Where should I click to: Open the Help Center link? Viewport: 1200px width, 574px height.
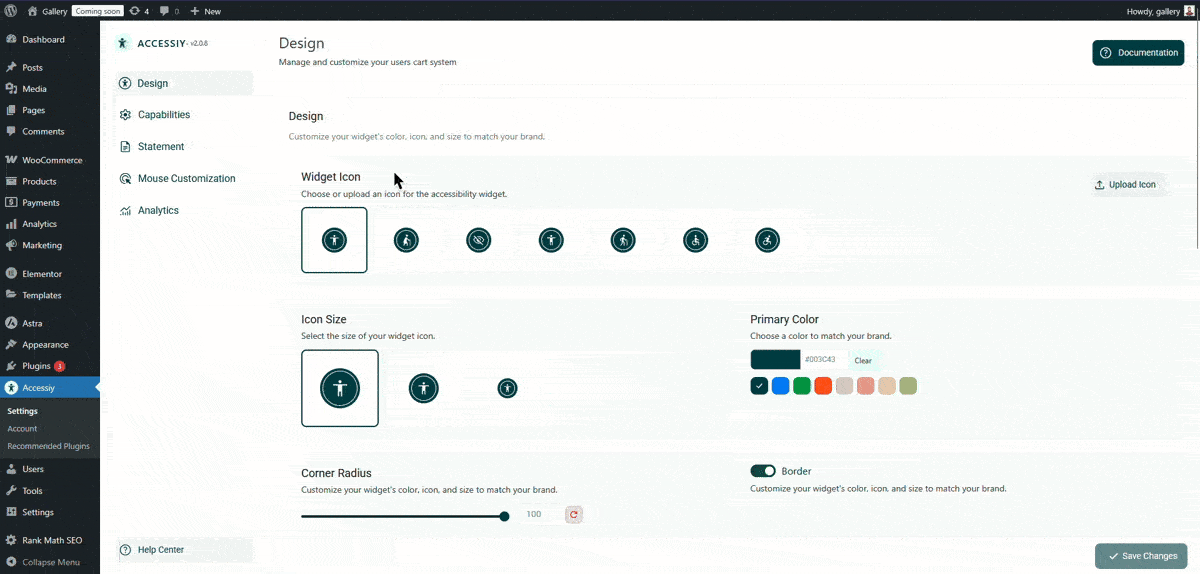coord(183,550)
